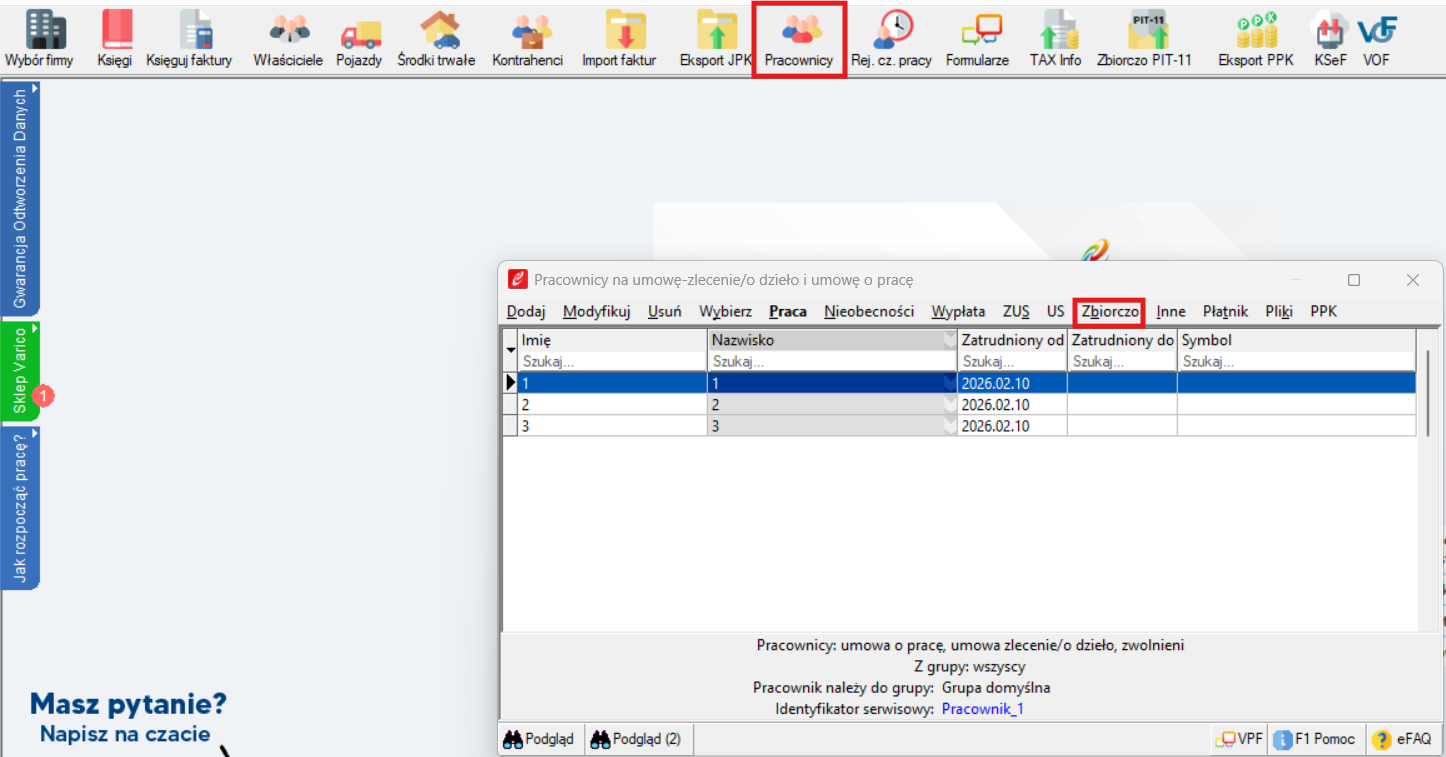Screen dimensions: 1446x757
Task: Open the Nazwisko column header dropdown
Action: click(949, 341)
